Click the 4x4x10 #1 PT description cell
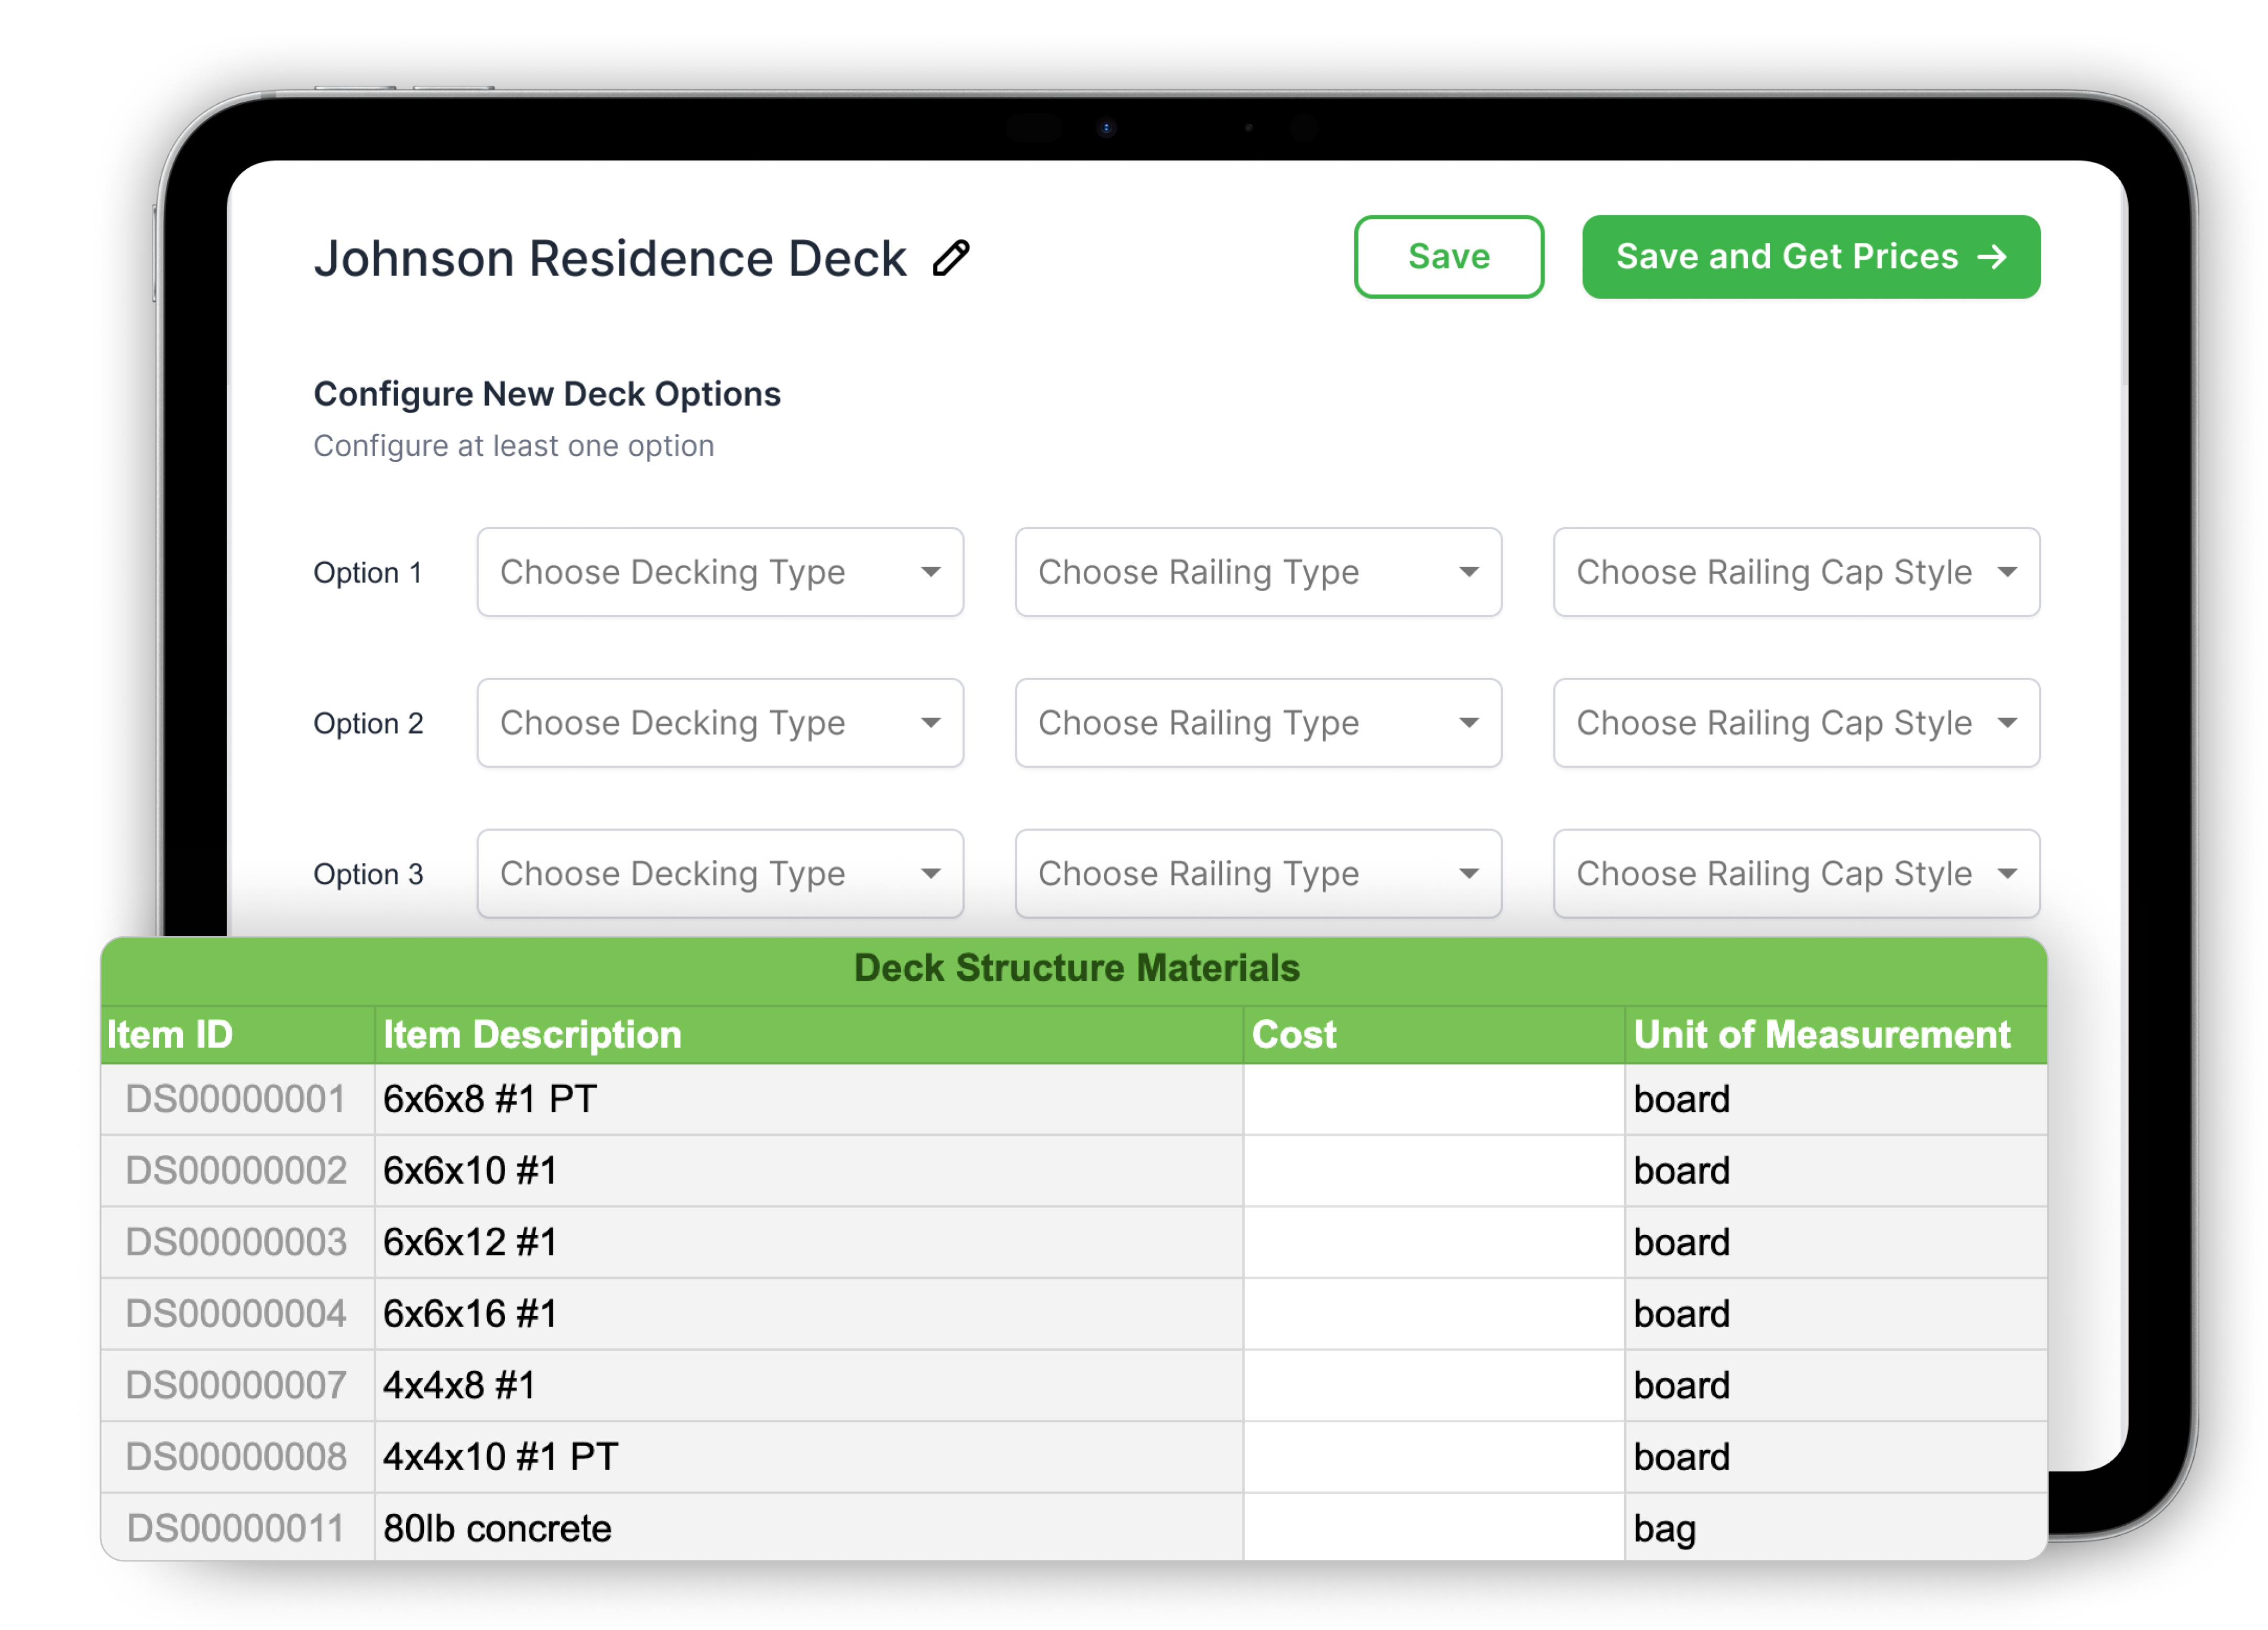 (x=809, y=1457)
